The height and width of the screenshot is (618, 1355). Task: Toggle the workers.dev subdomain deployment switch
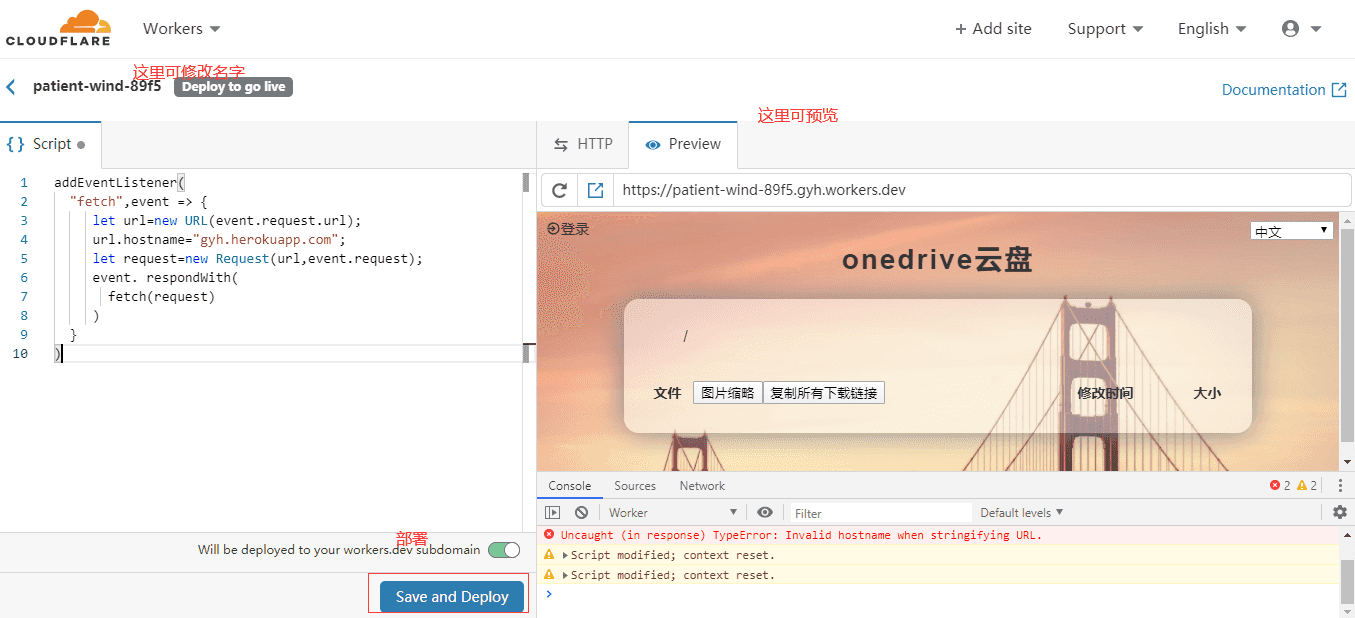pyautogui.click(x=504, y=549)
